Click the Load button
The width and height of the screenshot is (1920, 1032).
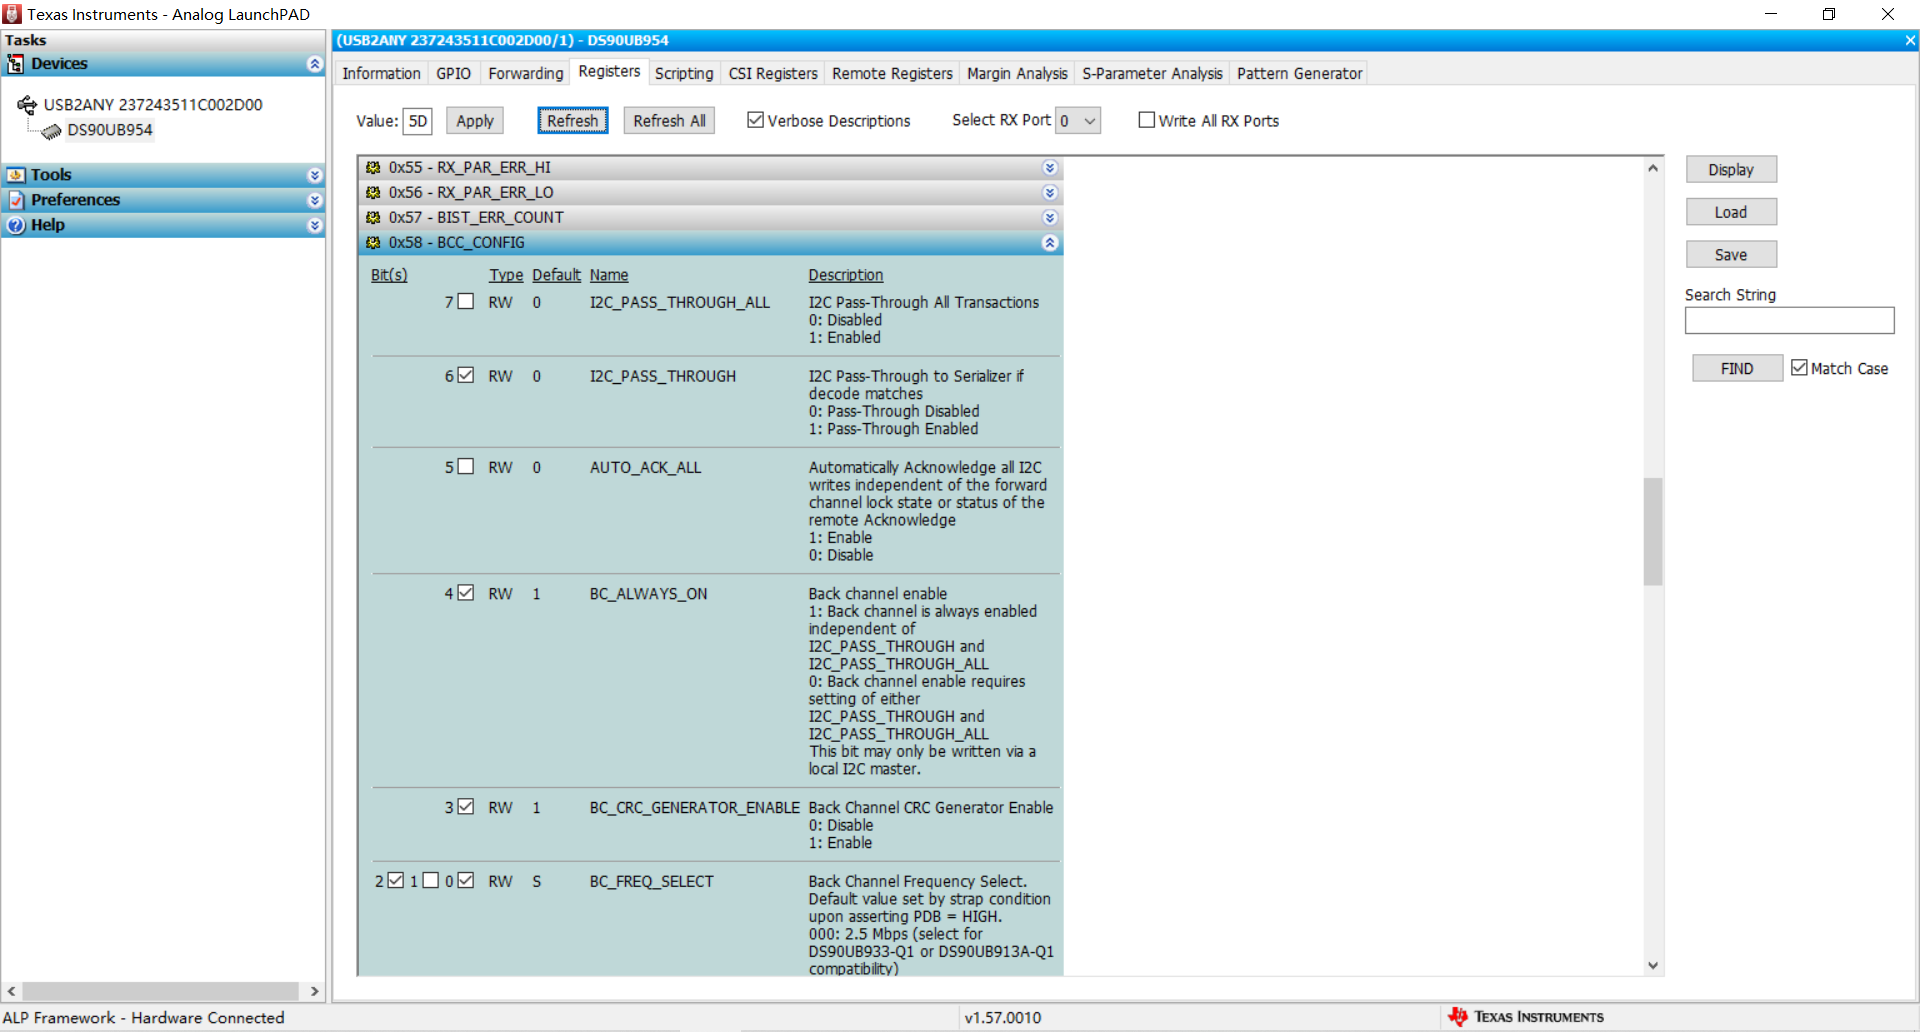(x=1731, y=212)
